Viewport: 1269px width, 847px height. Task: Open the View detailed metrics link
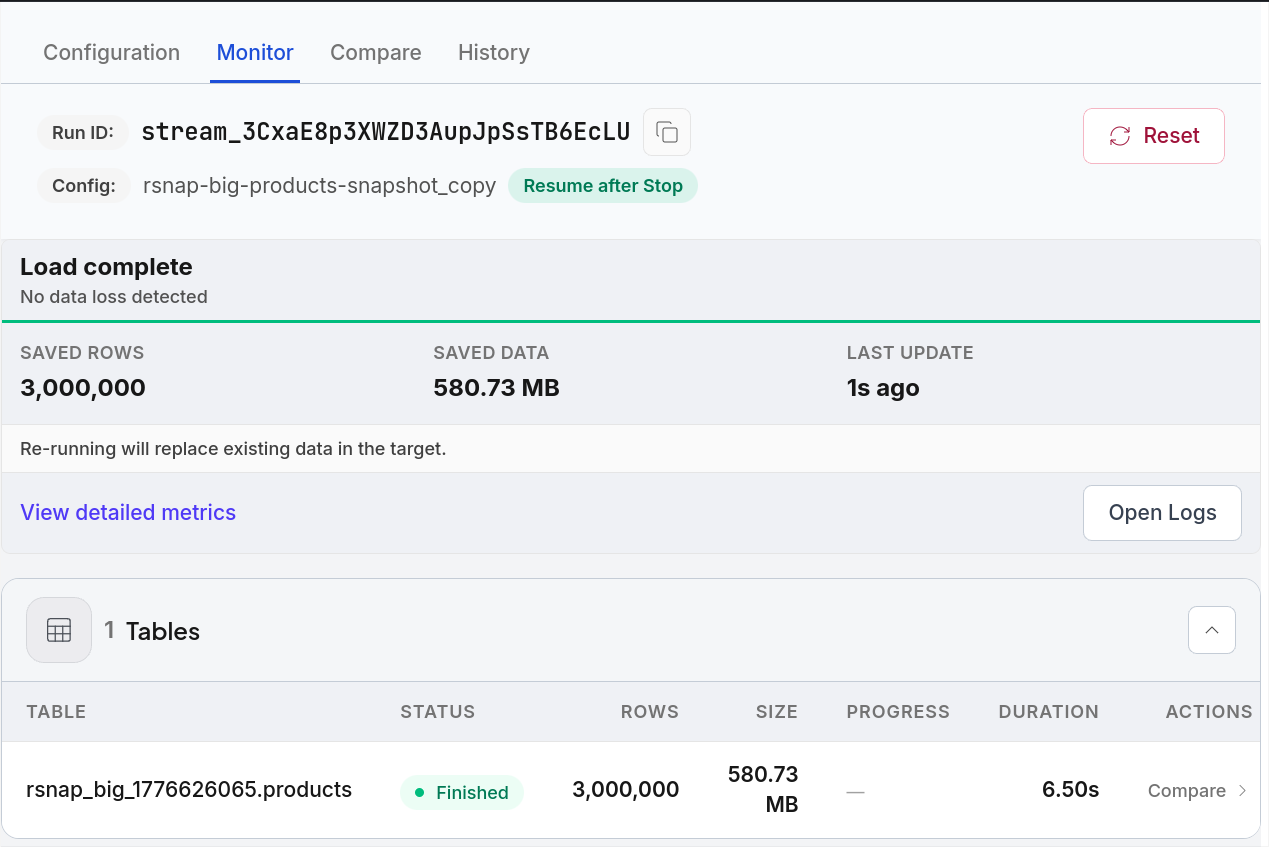click(128, 512)
